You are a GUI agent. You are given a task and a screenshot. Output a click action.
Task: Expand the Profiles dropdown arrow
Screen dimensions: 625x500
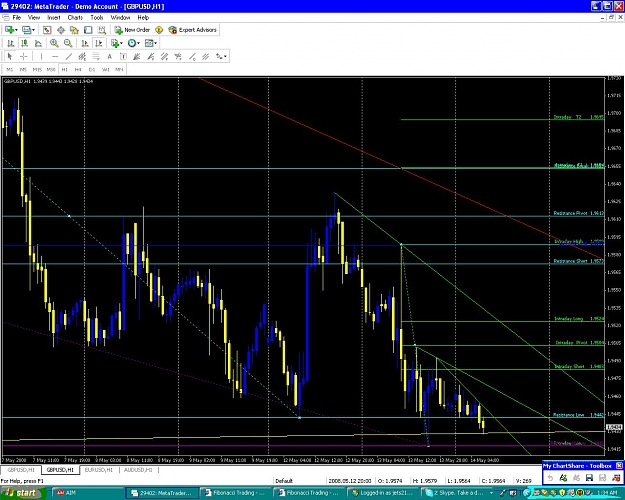click(x=33, y=30)
